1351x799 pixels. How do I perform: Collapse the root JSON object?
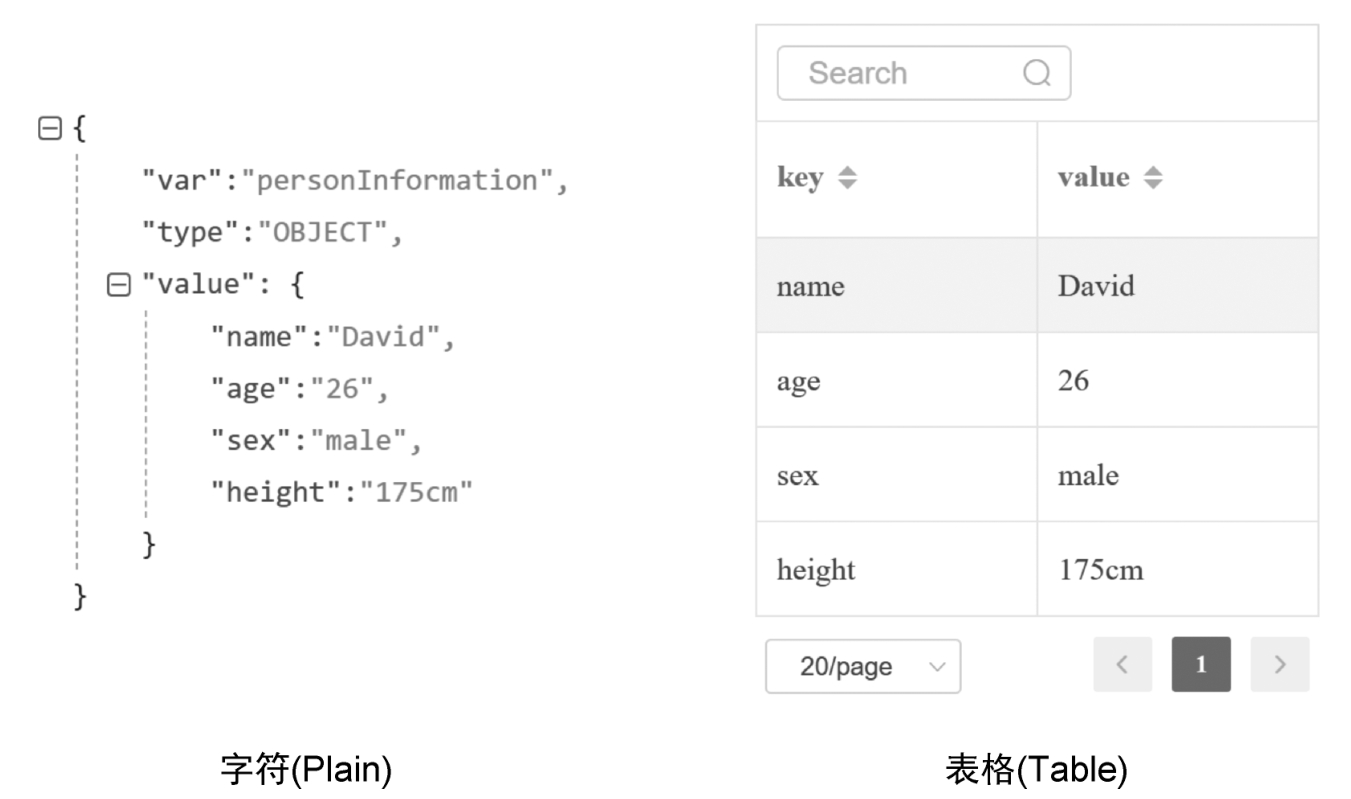[49, 128]
